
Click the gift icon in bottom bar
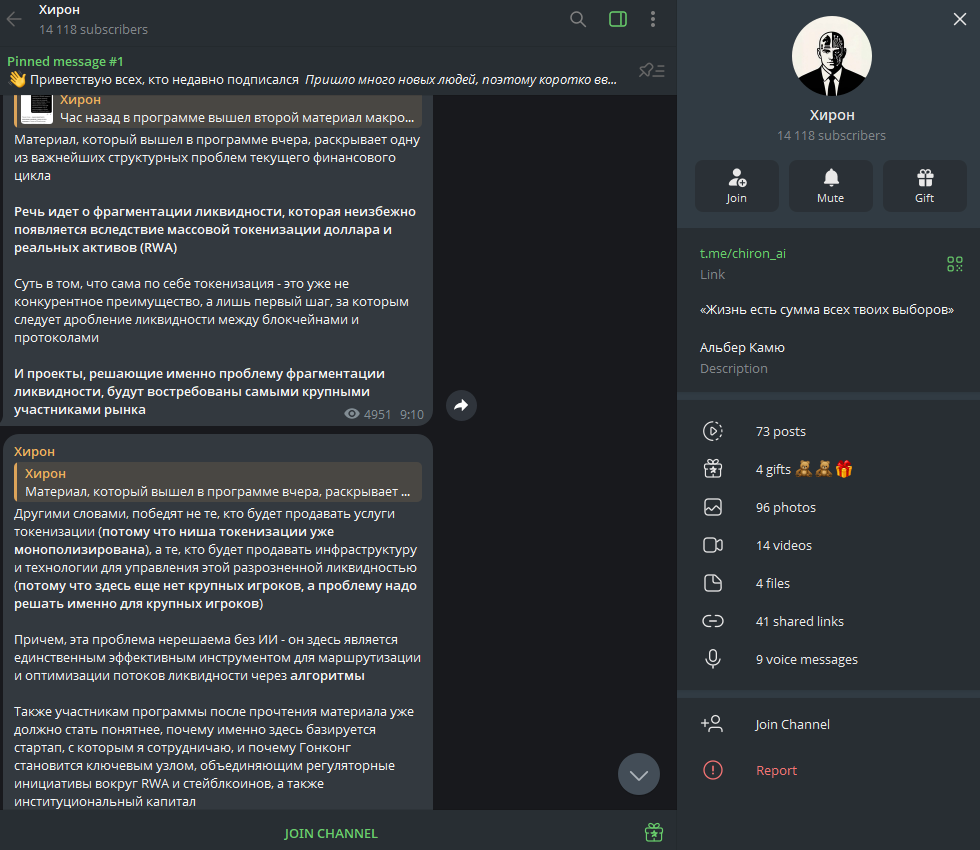pyautogui.click(x=654, y=832)
